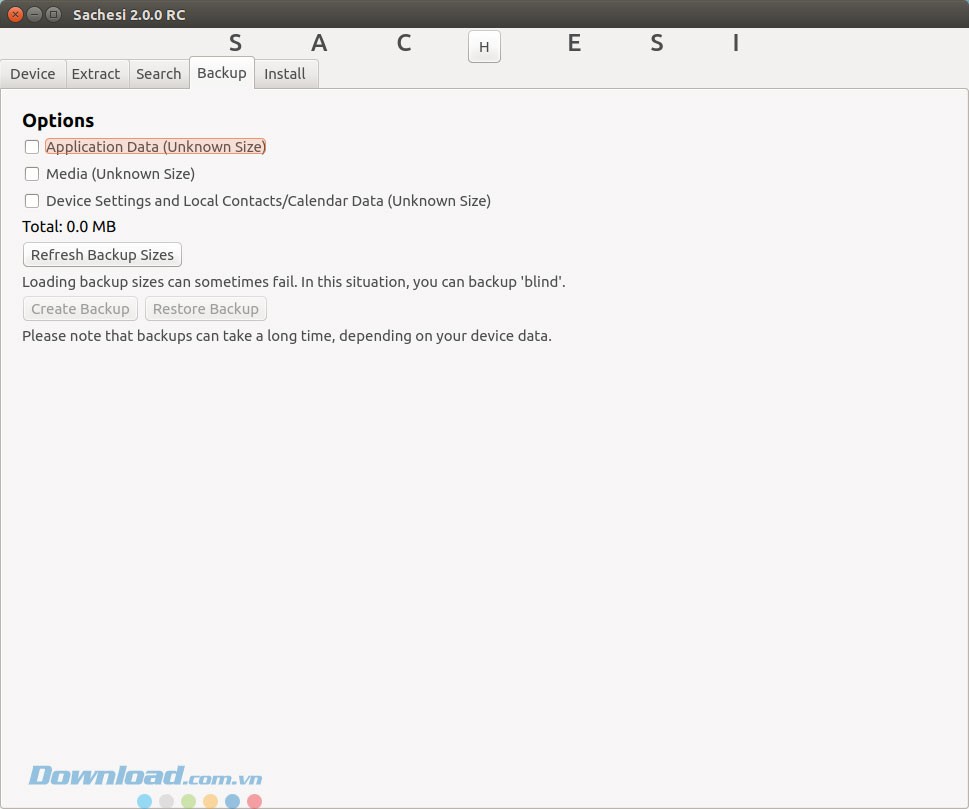Click the letter E in the header
The width and height of the screenshot is (969, 809).
coord(574,44)
